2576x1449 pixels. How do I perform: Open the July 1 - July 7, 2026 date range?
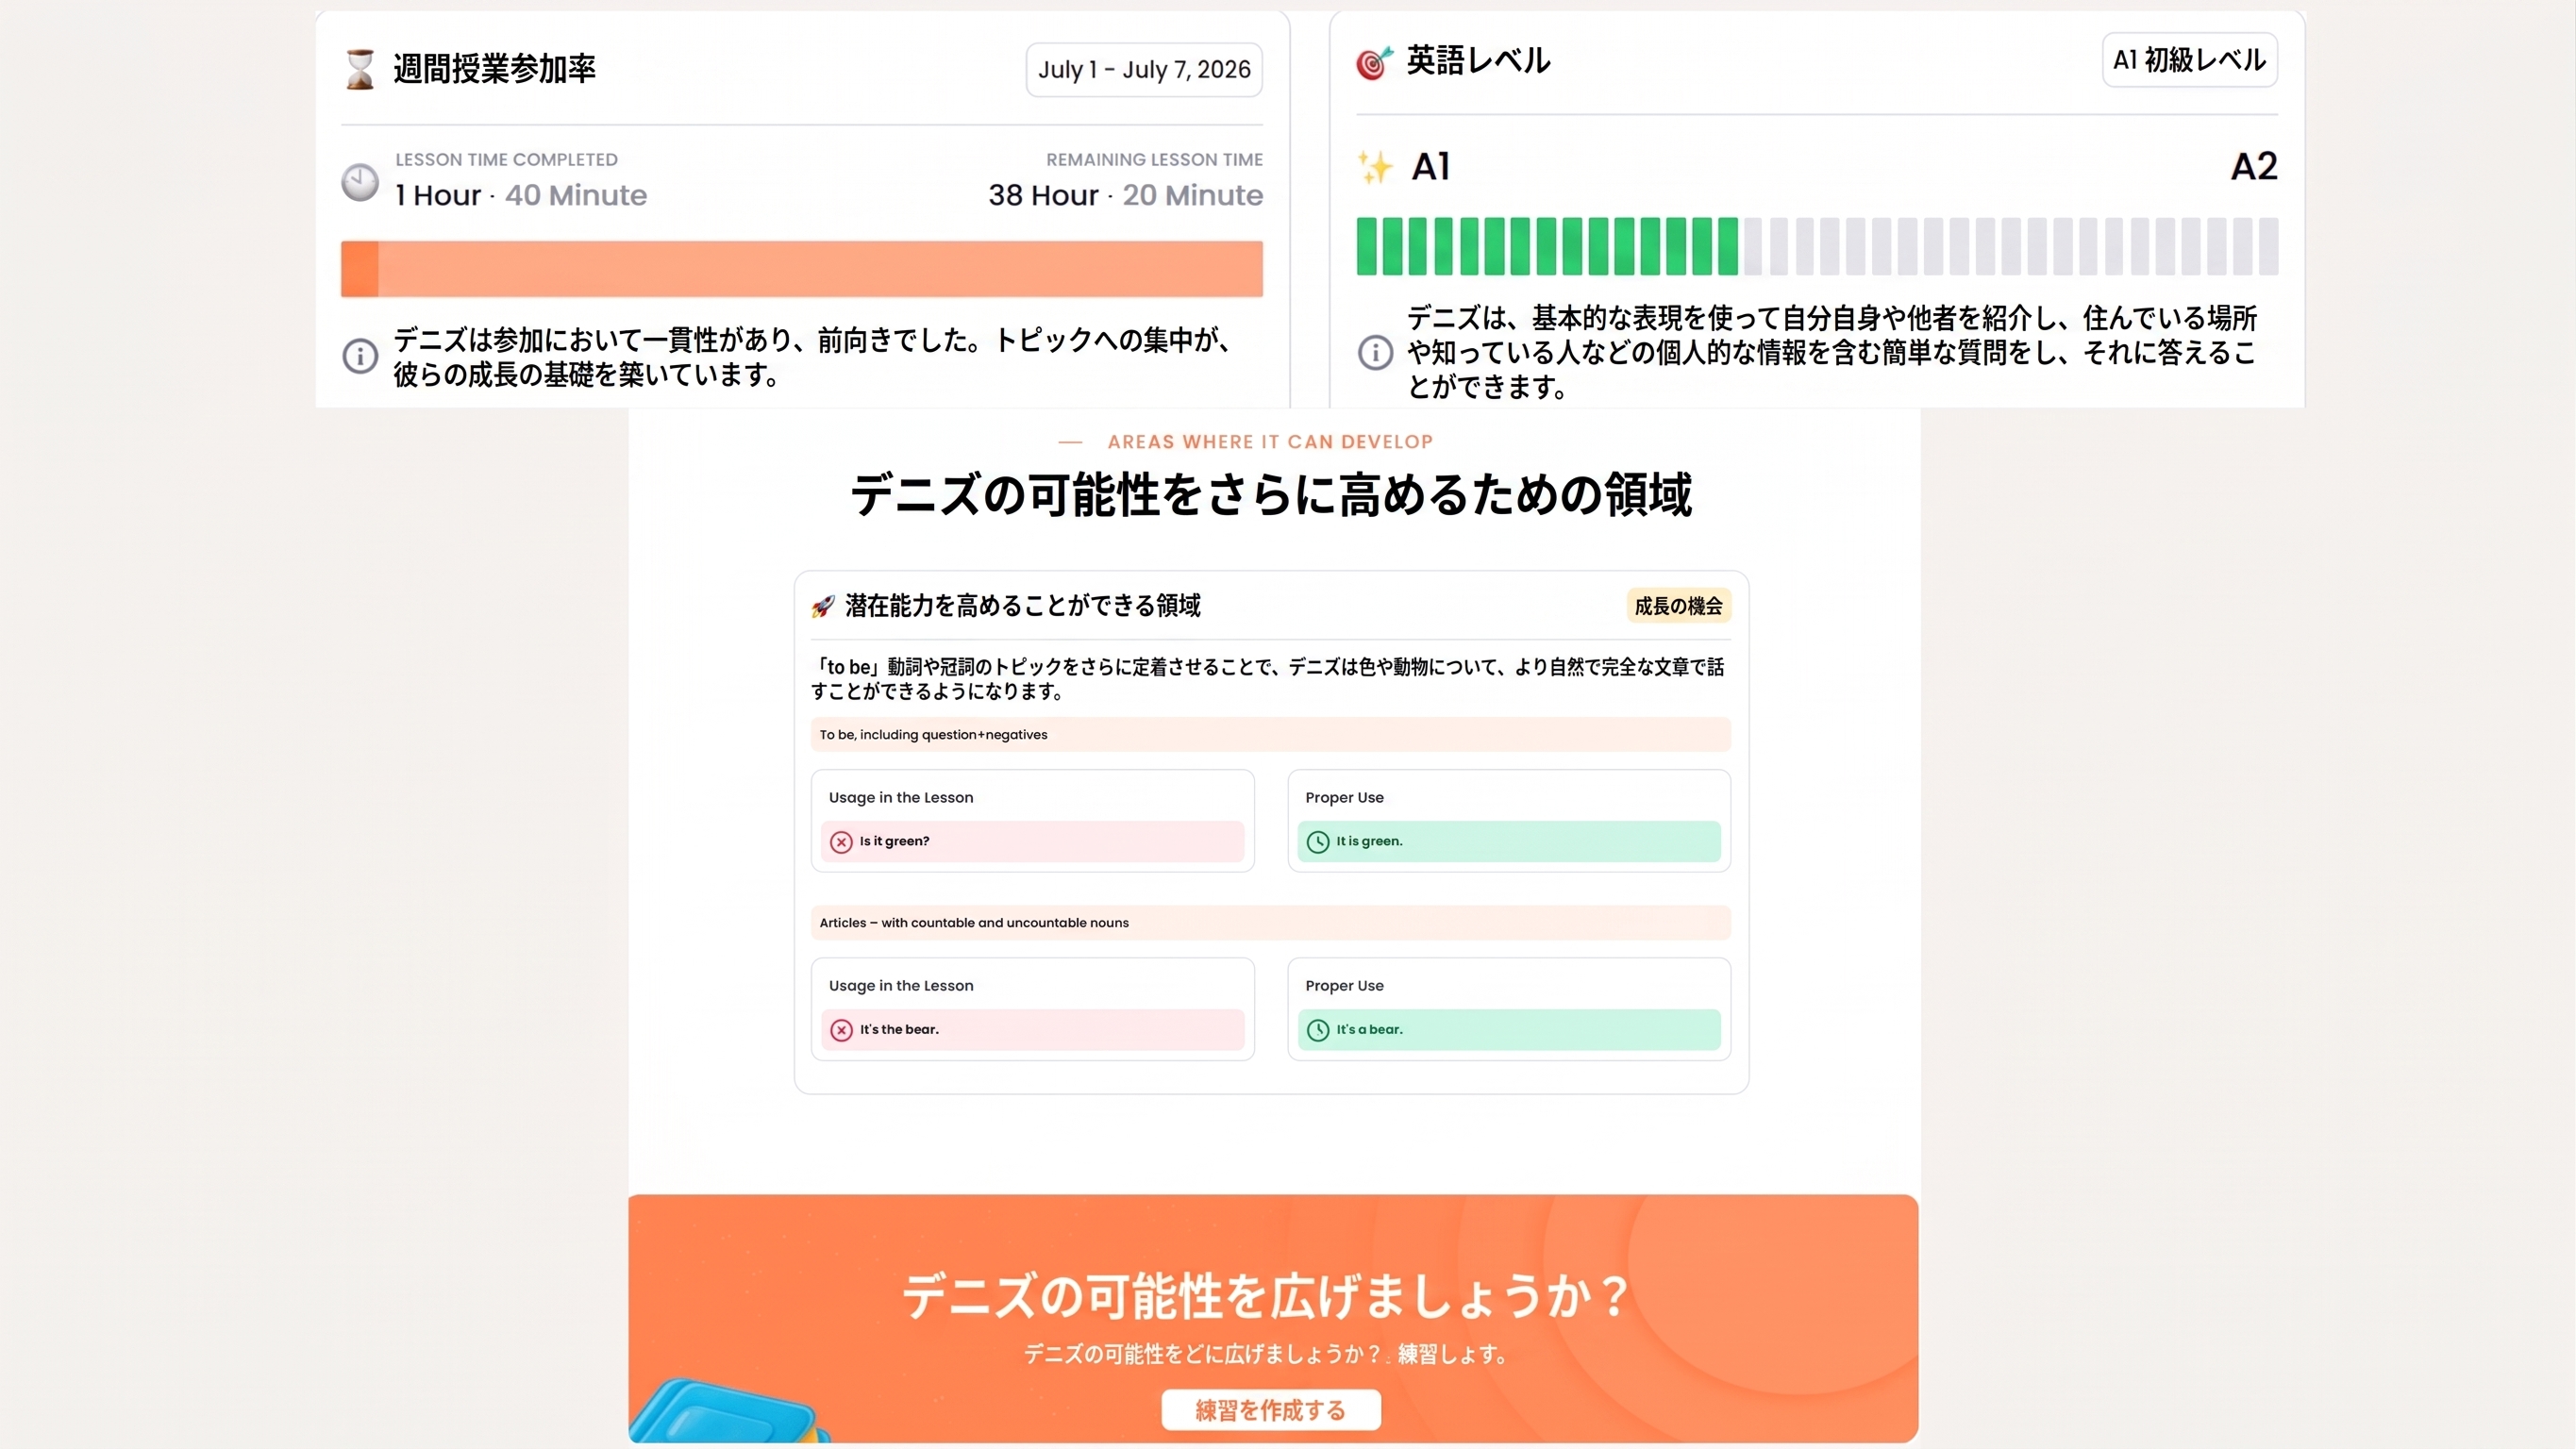[x=1144, y=70]
